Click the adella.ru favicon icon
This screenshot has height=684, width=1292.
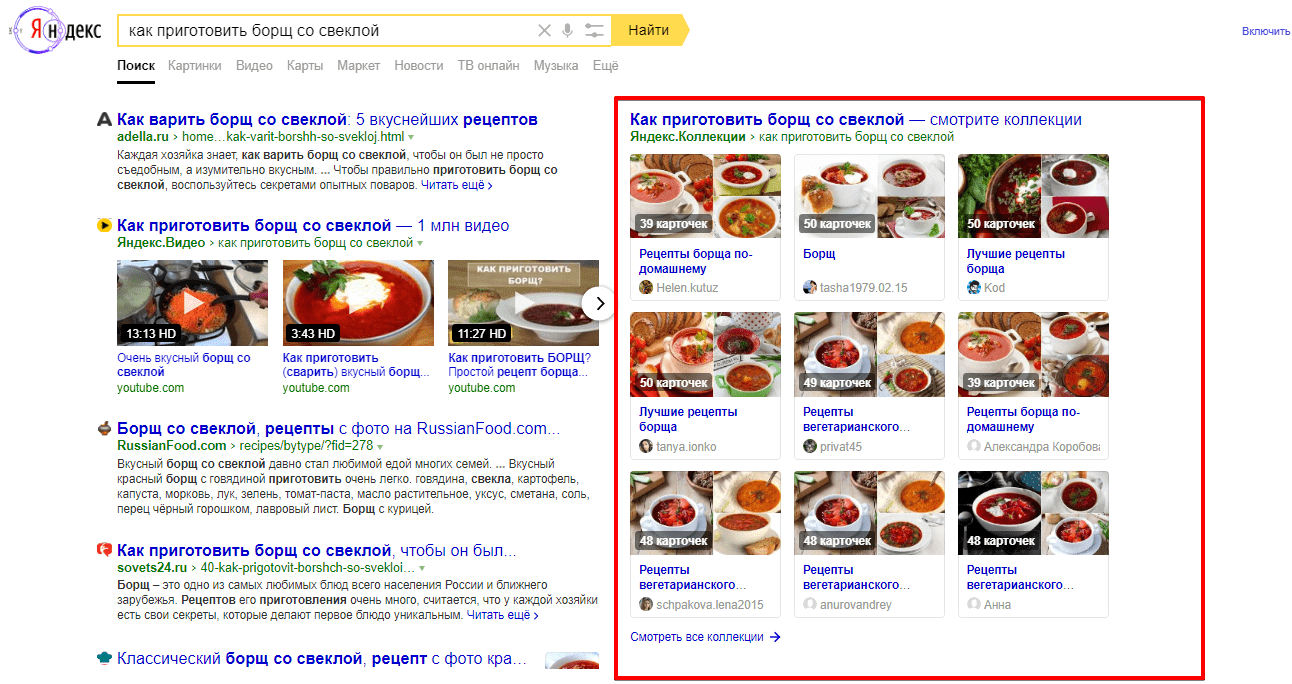point(104,120)
